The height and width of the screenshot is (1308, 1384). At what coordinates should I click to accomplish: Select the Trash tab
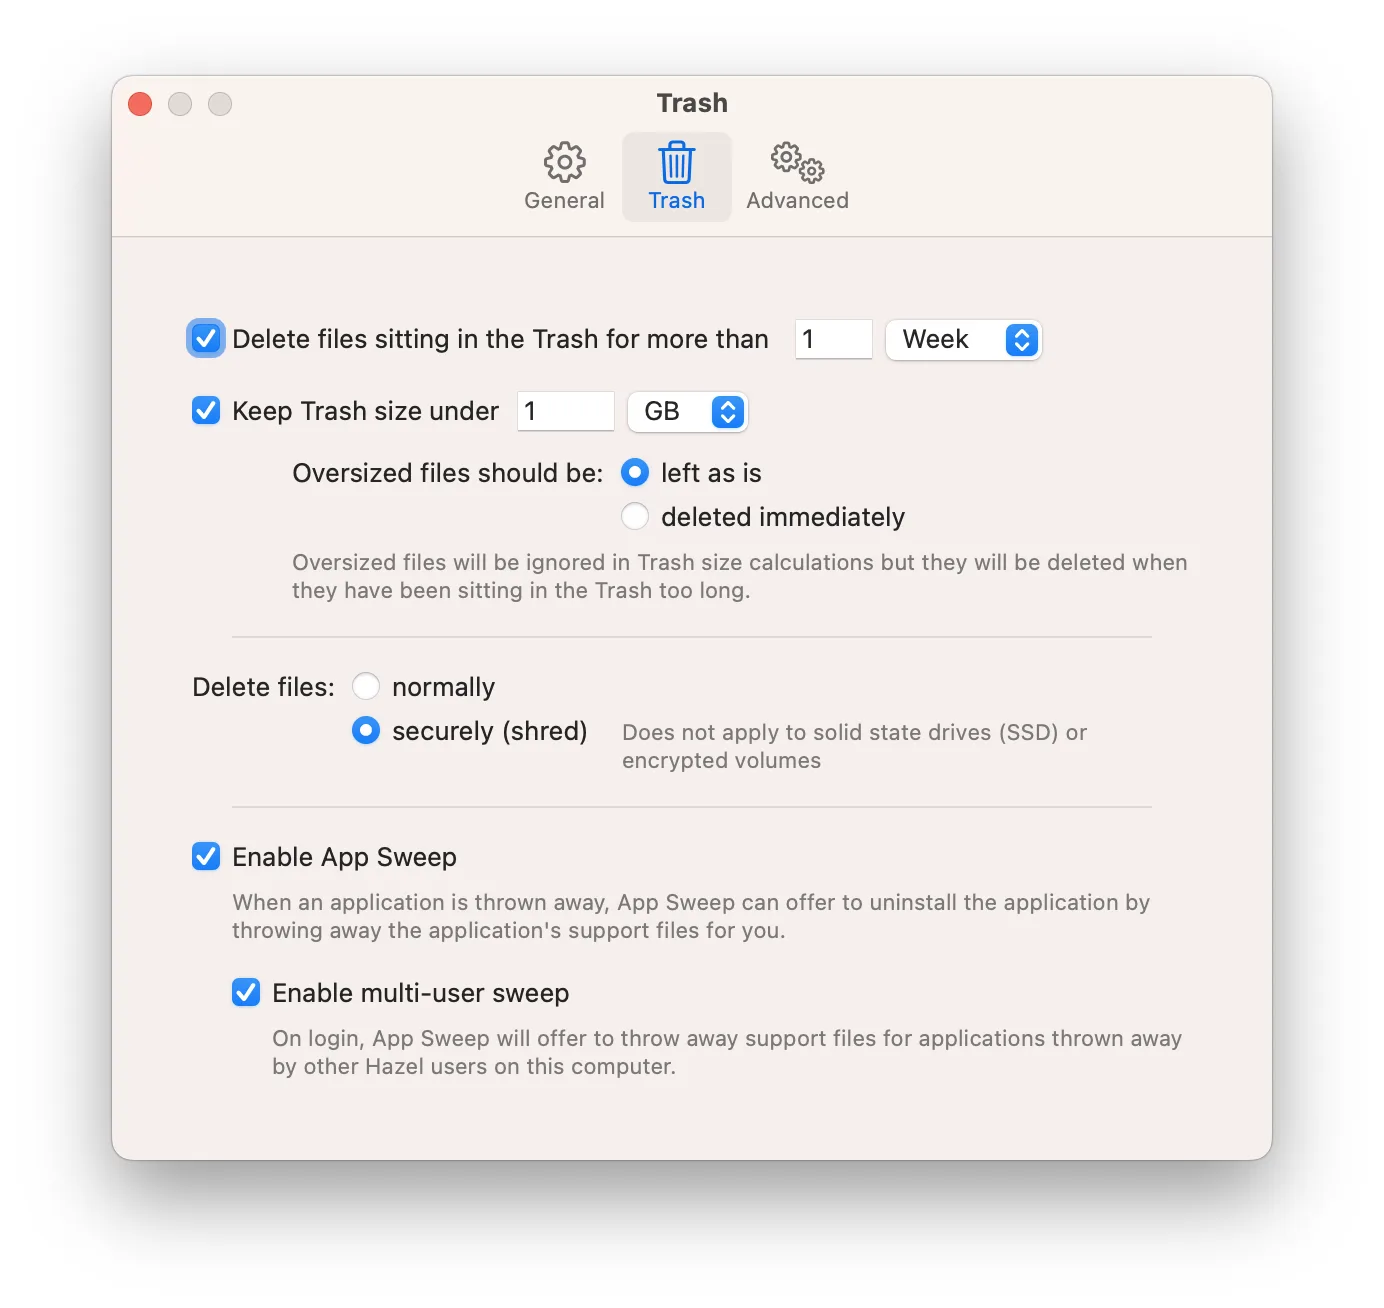click(677, 177)
